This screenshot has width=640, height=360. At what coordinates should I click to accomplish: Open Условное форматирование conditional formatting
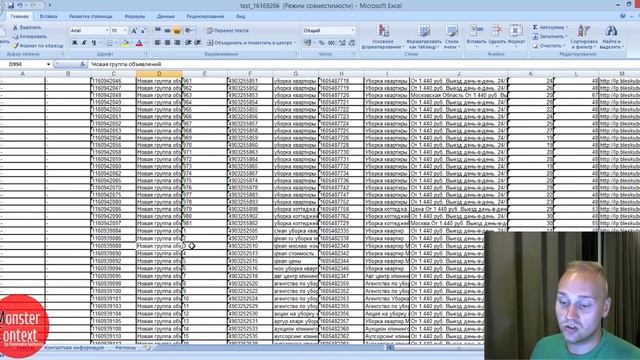(383, 37)
